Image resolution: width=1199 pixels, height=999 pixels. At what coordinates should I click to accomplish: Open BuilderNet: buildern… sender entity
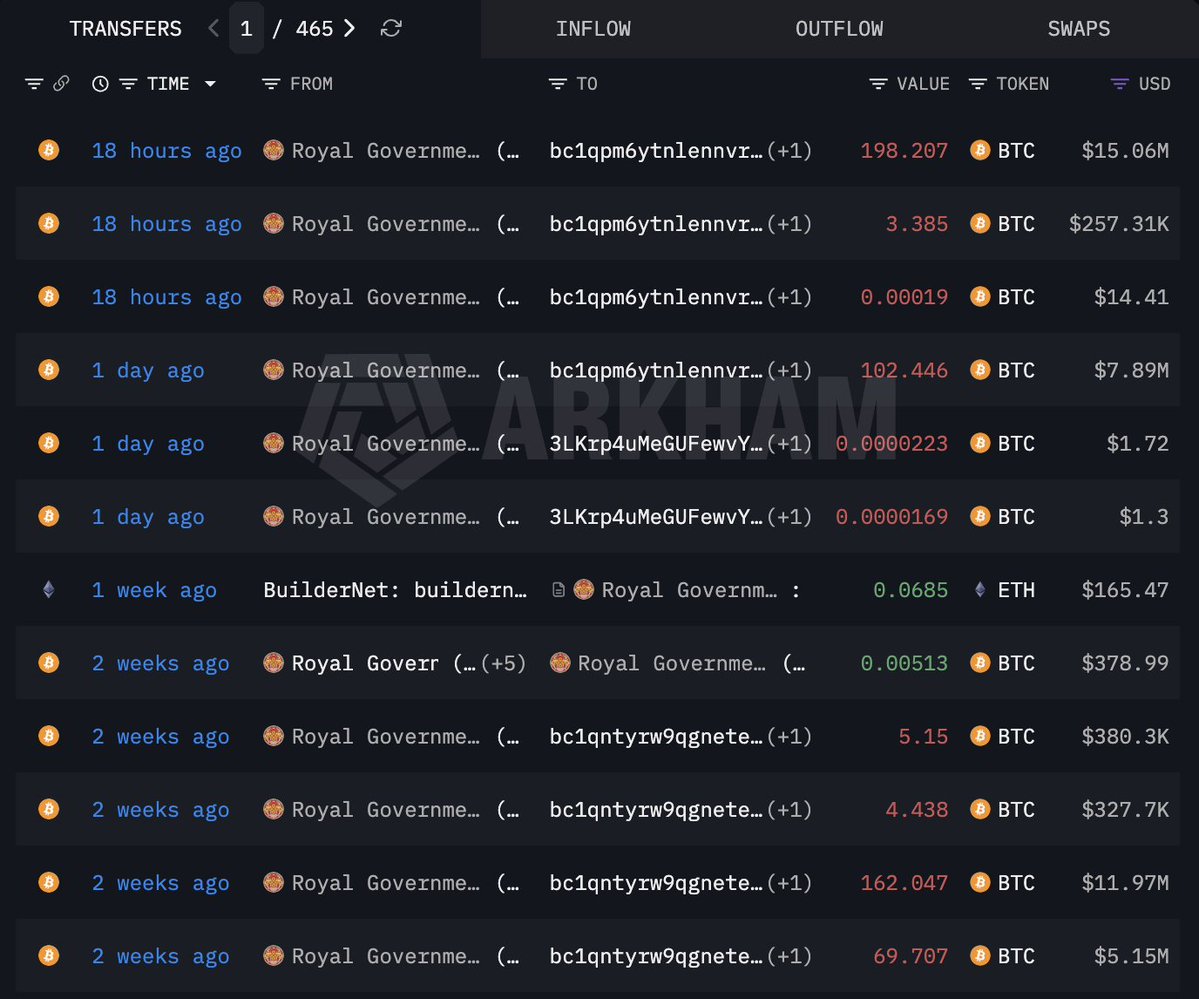pos(395,590)
